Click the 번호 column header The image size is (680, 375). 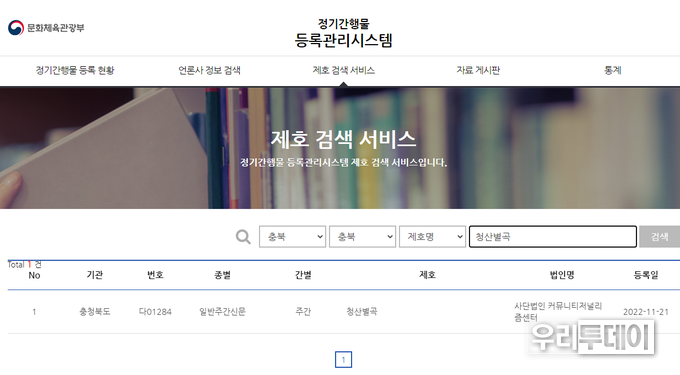tap(155, 275)
